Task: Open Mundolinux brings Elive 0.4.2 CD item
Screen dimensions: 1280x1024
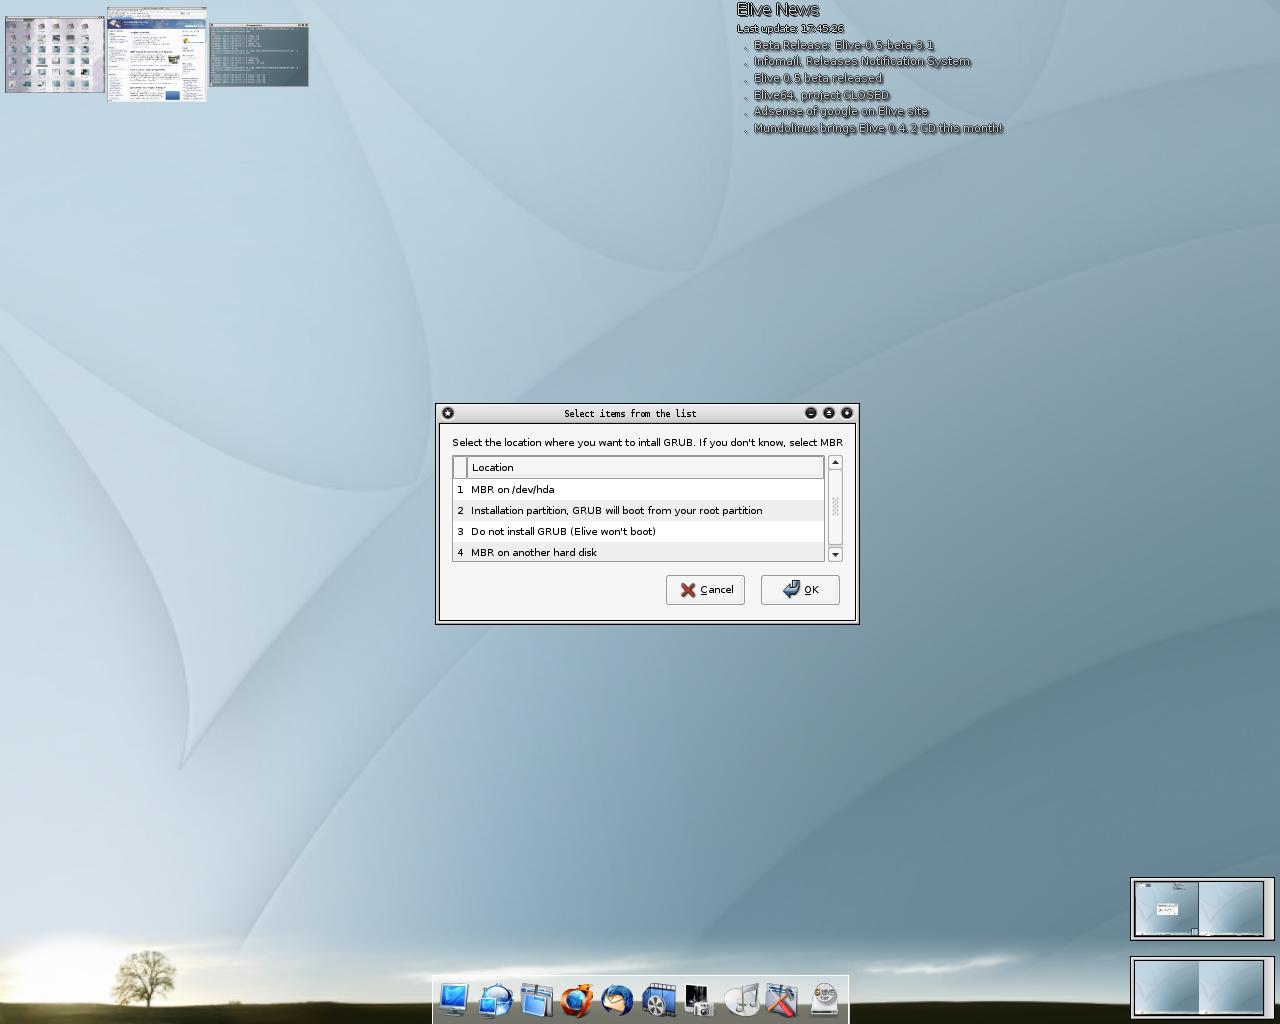Action: tap(878, 128)
